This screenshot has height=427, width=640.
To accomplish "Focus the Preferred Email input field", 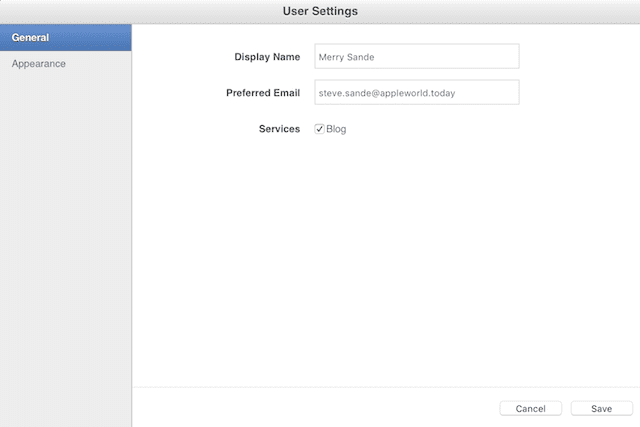I will [x=416, y=93].
